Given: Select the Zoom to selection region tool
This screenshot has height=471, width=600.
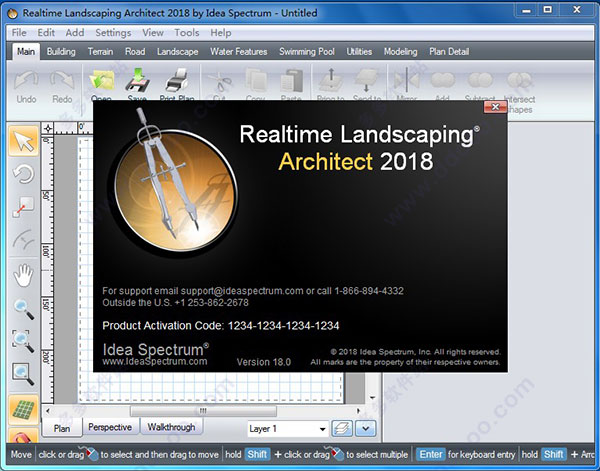Looking at the screenshot, I should pos(23,341).
